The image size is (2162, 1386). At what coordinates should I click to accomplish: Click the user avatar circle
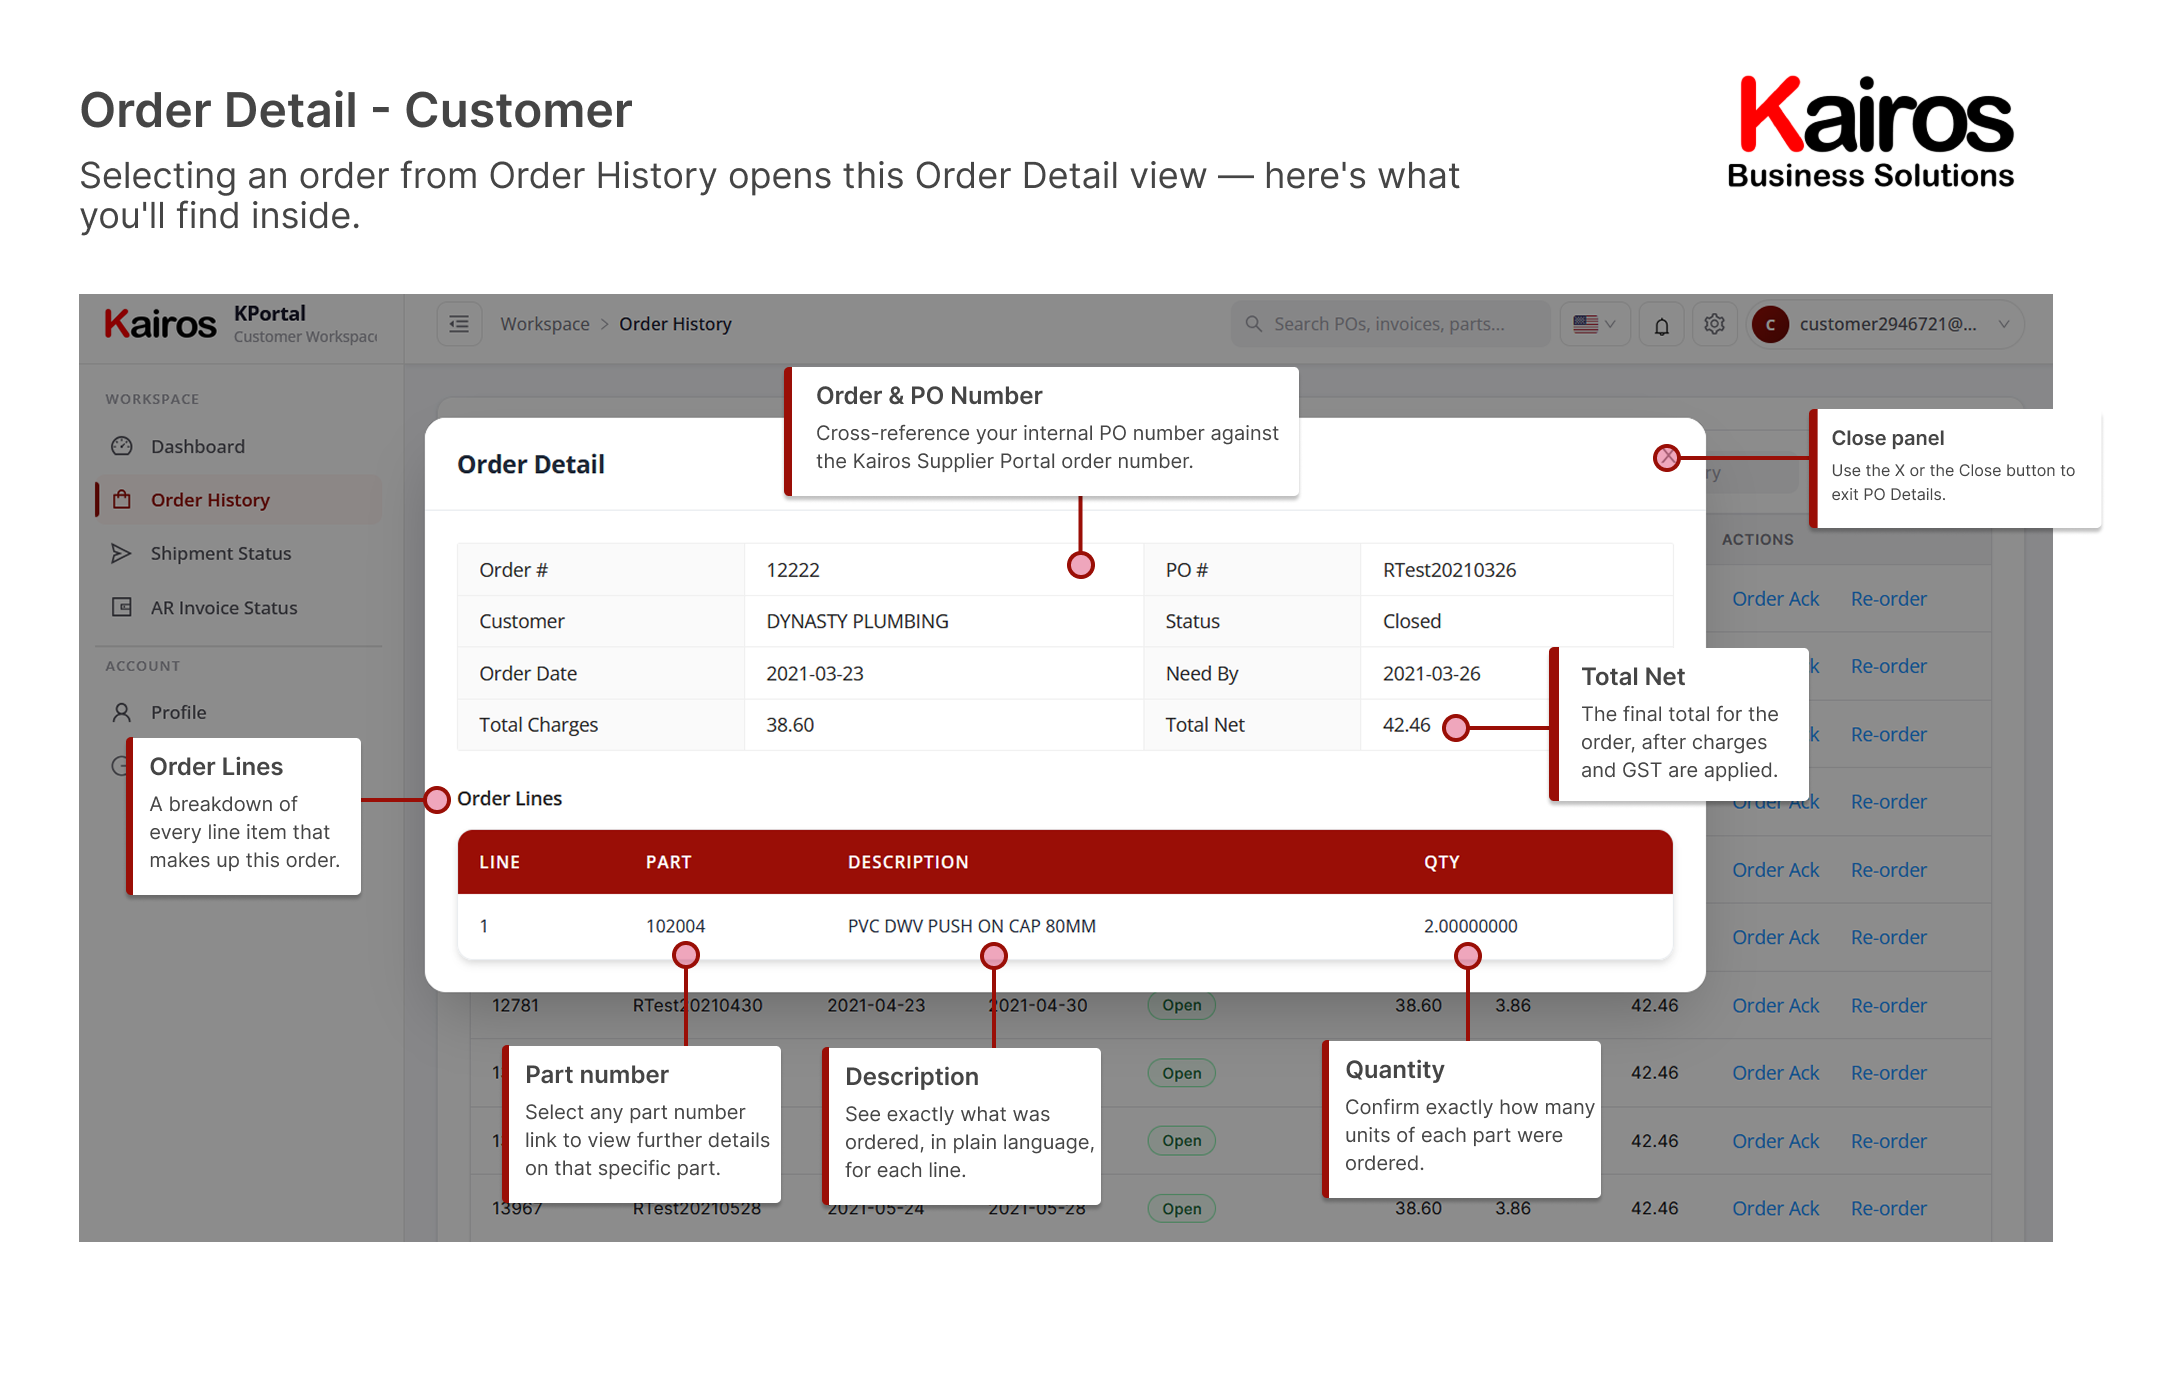(1770, 325)
